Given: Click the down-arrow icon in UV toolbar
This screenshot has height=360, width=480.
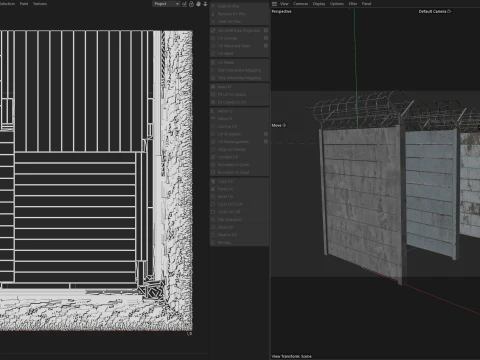Looking at the screenshot, I should 205,4.
